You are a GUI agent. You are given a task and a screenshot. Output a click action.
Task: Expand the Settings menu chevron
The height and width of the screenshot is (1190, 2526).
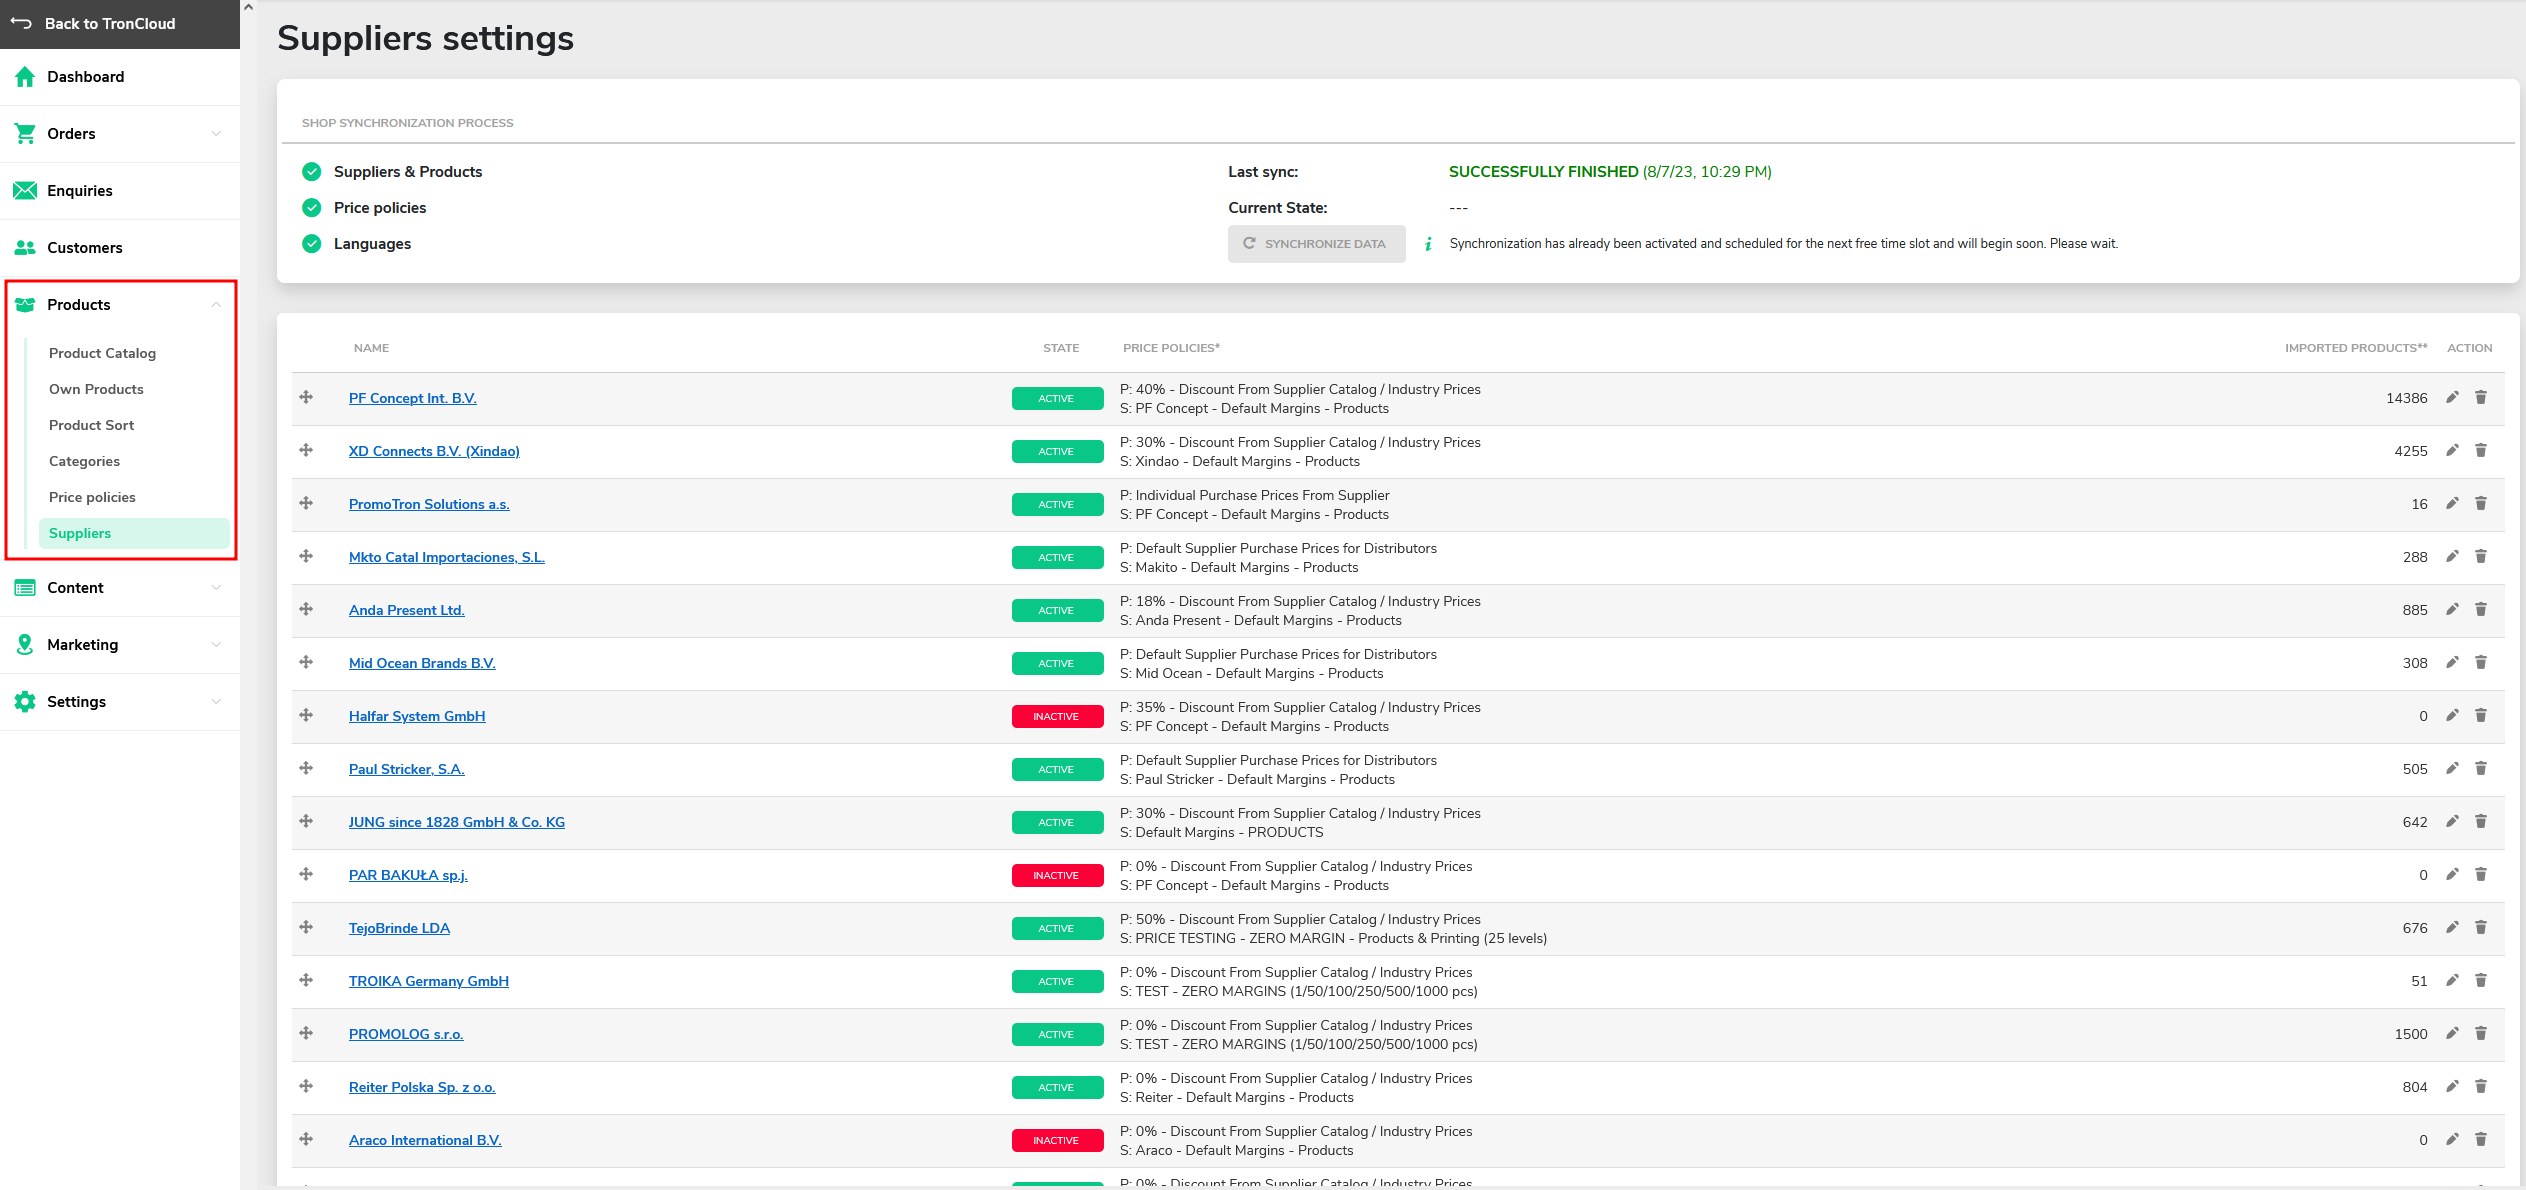216,702
